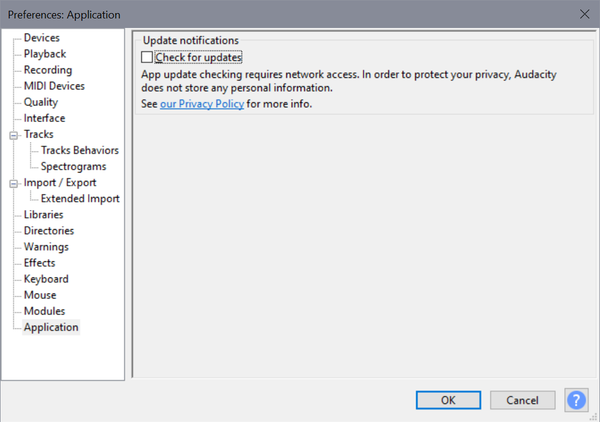The image size is (600, 422).
Task: Select Effects category
Action: click(x=39, y=262)
